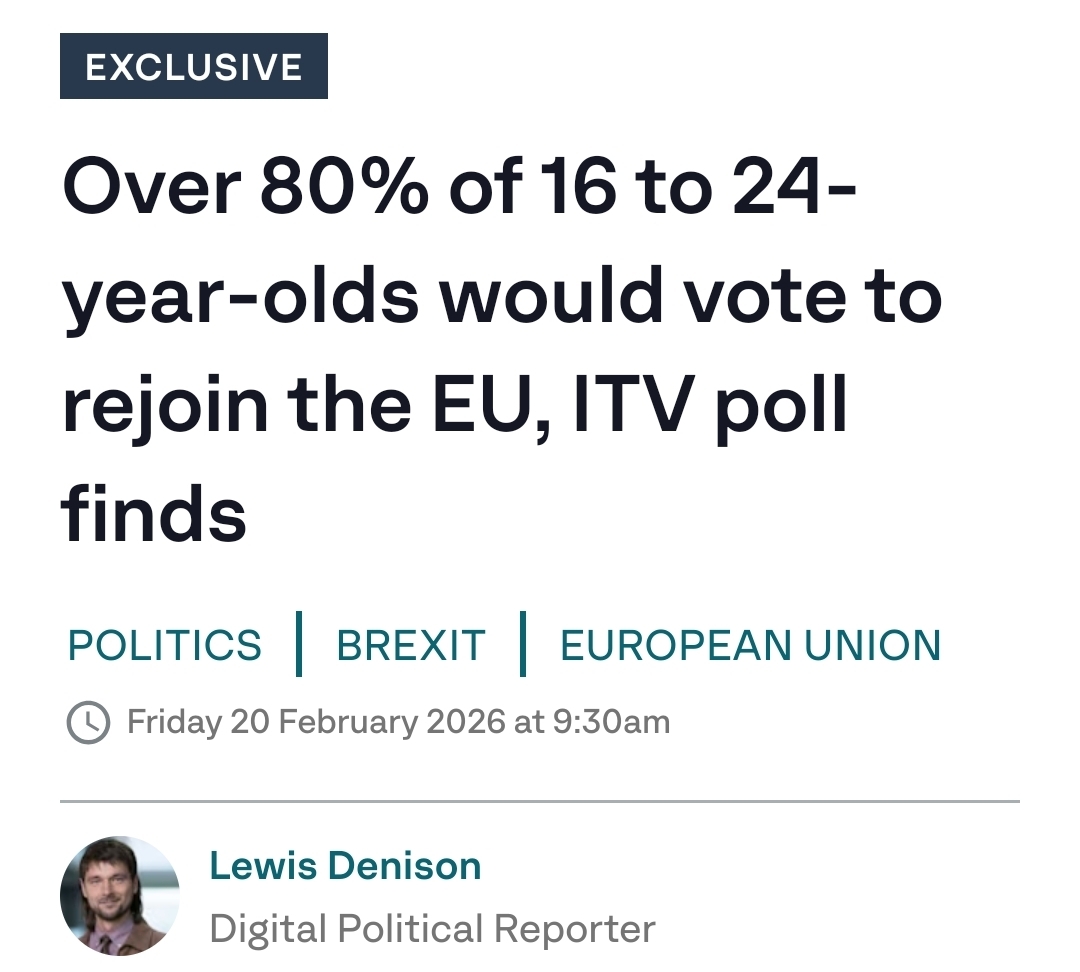1080x972 pixels.
Task: Click the 9:30am time in the timestamp
Action: 610,722
